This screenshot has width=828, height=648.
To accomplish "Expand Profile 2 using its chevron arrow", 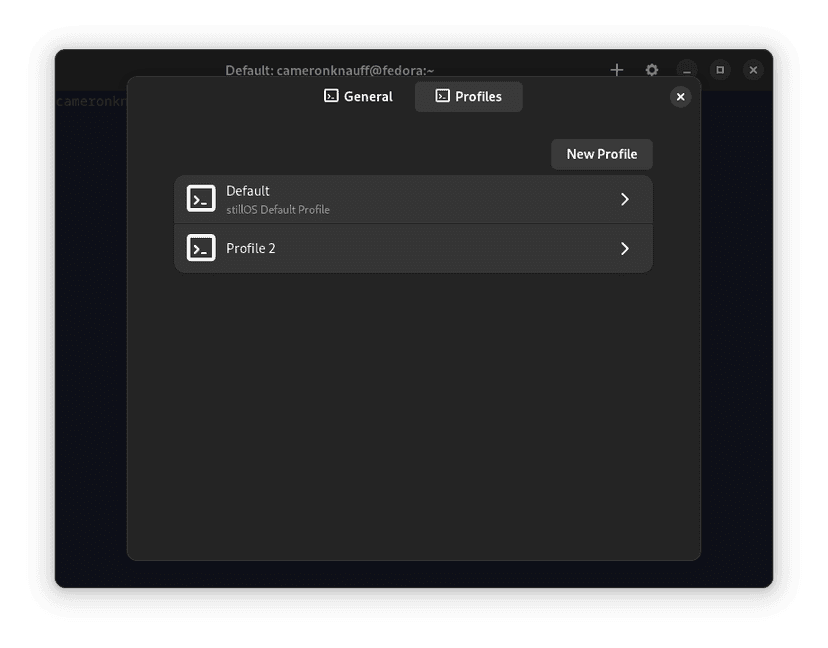I will (x=625, y=248).
